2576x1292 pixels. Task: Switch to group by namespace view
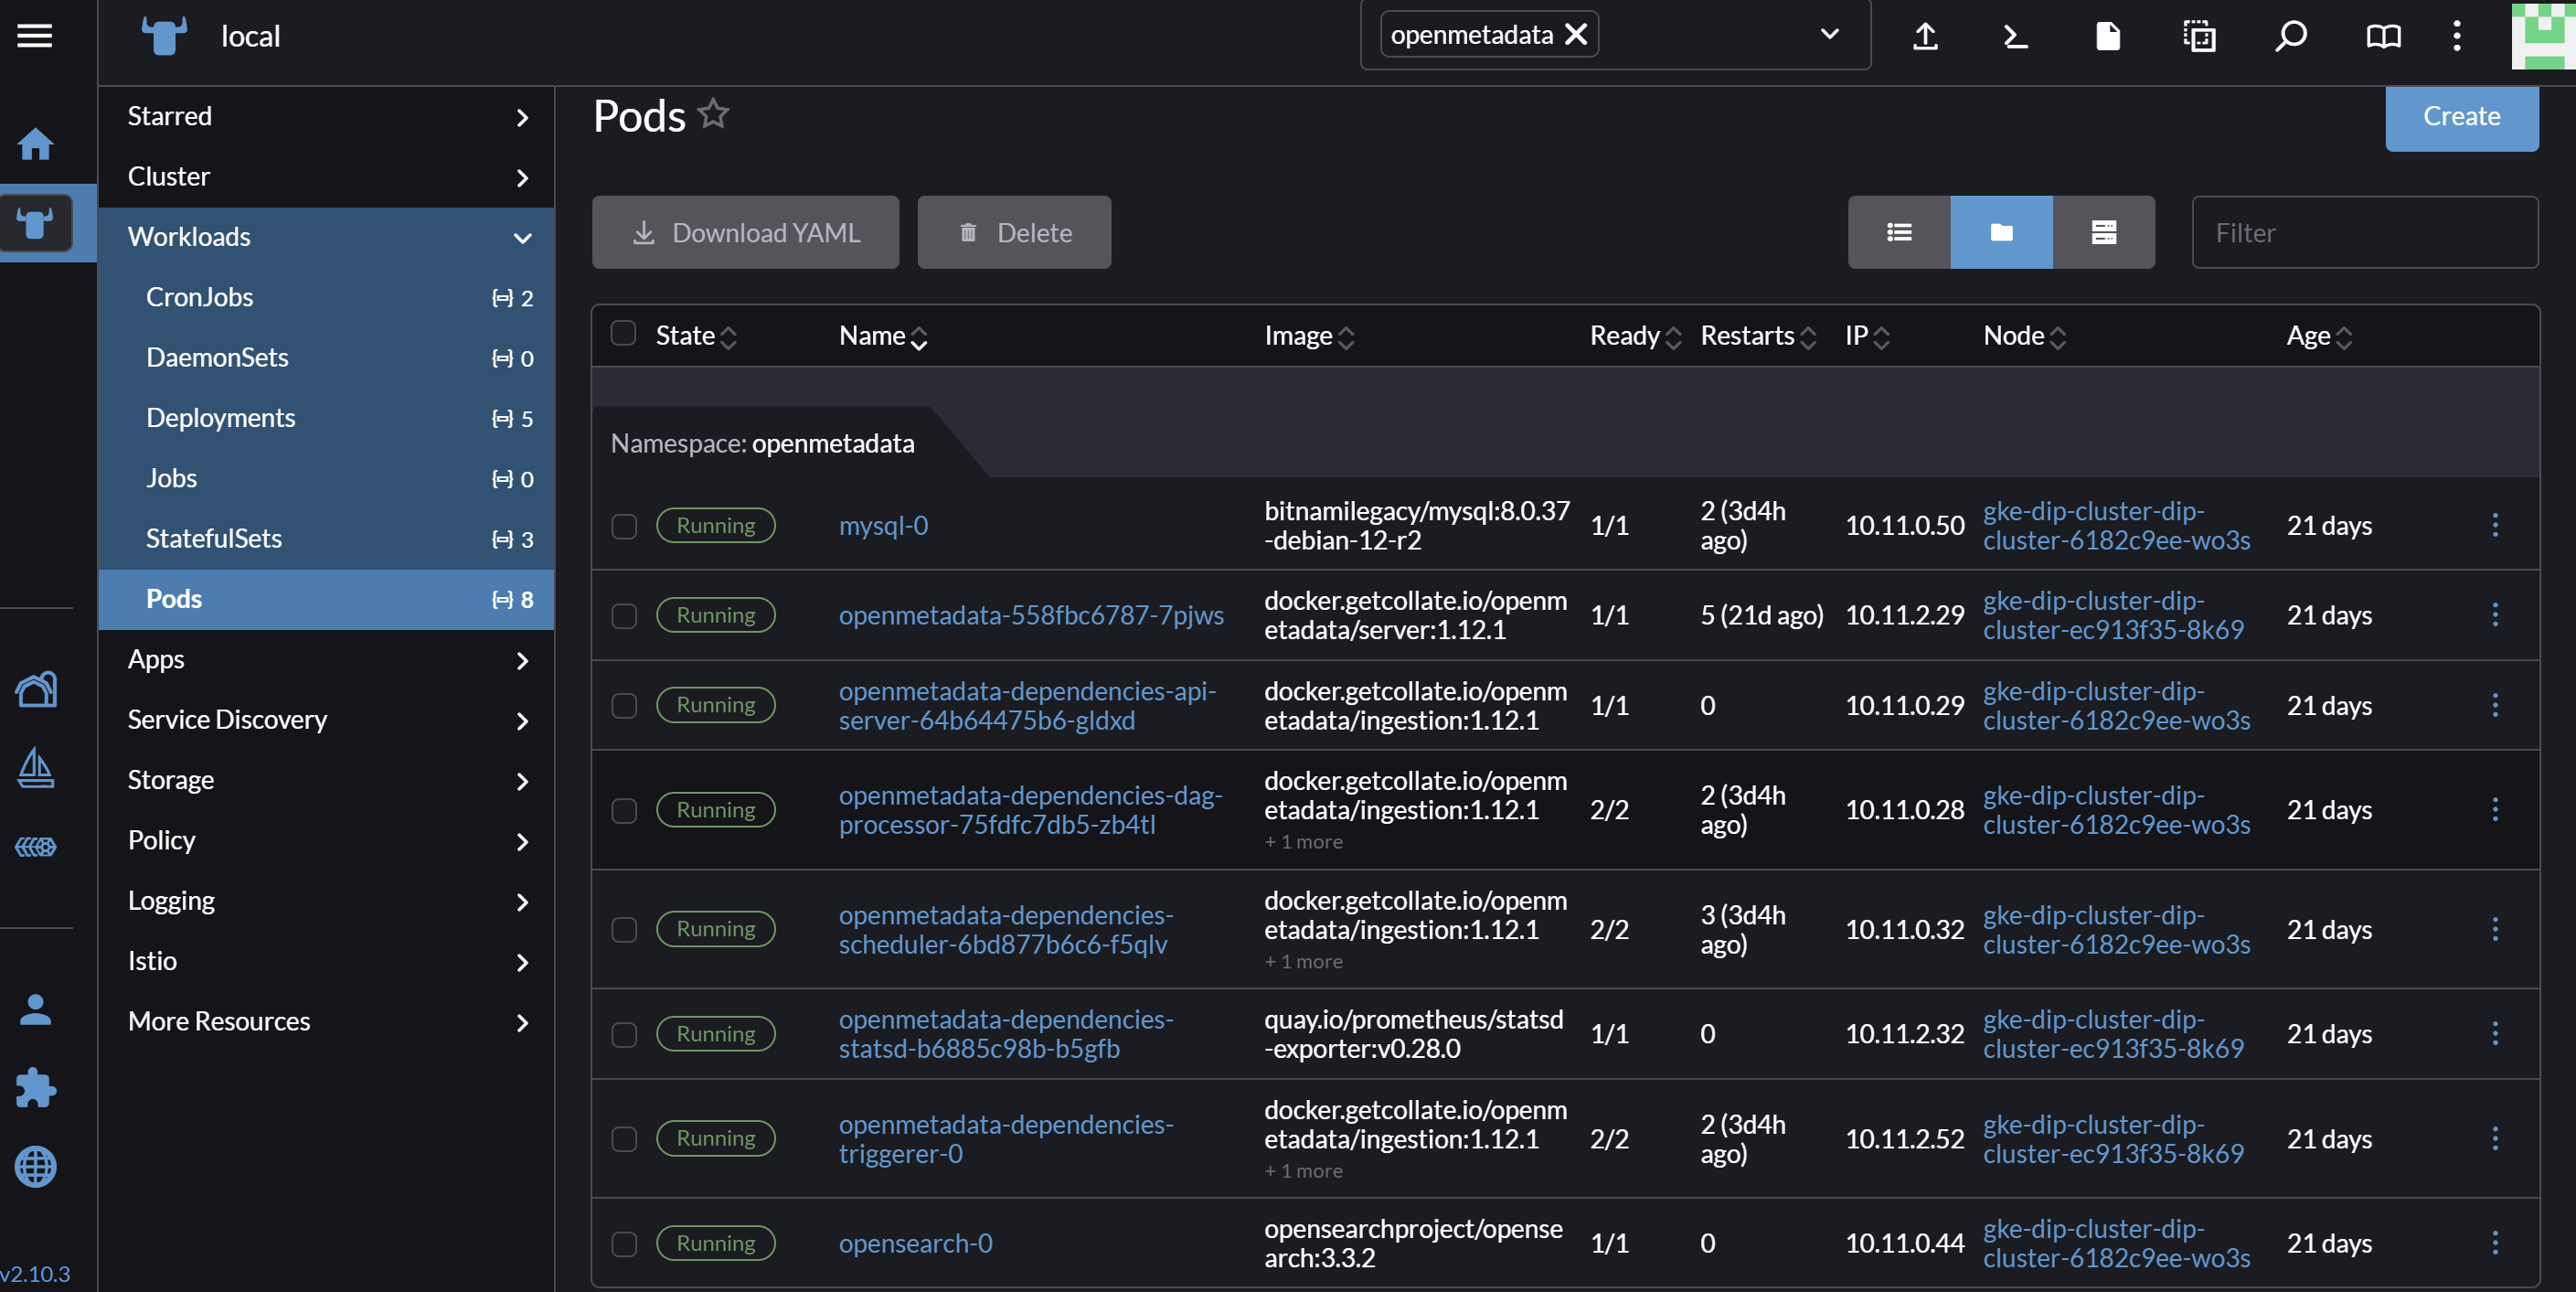coord(2001,232)
